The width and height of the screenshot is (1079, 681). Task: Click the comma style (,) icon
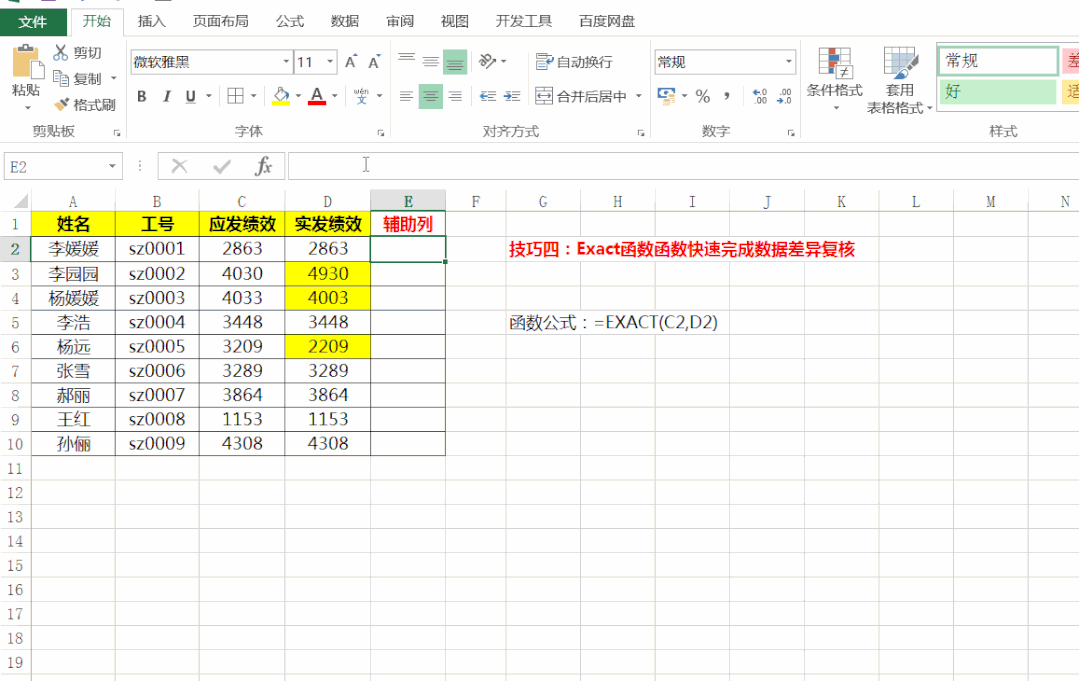coord(727,96)
